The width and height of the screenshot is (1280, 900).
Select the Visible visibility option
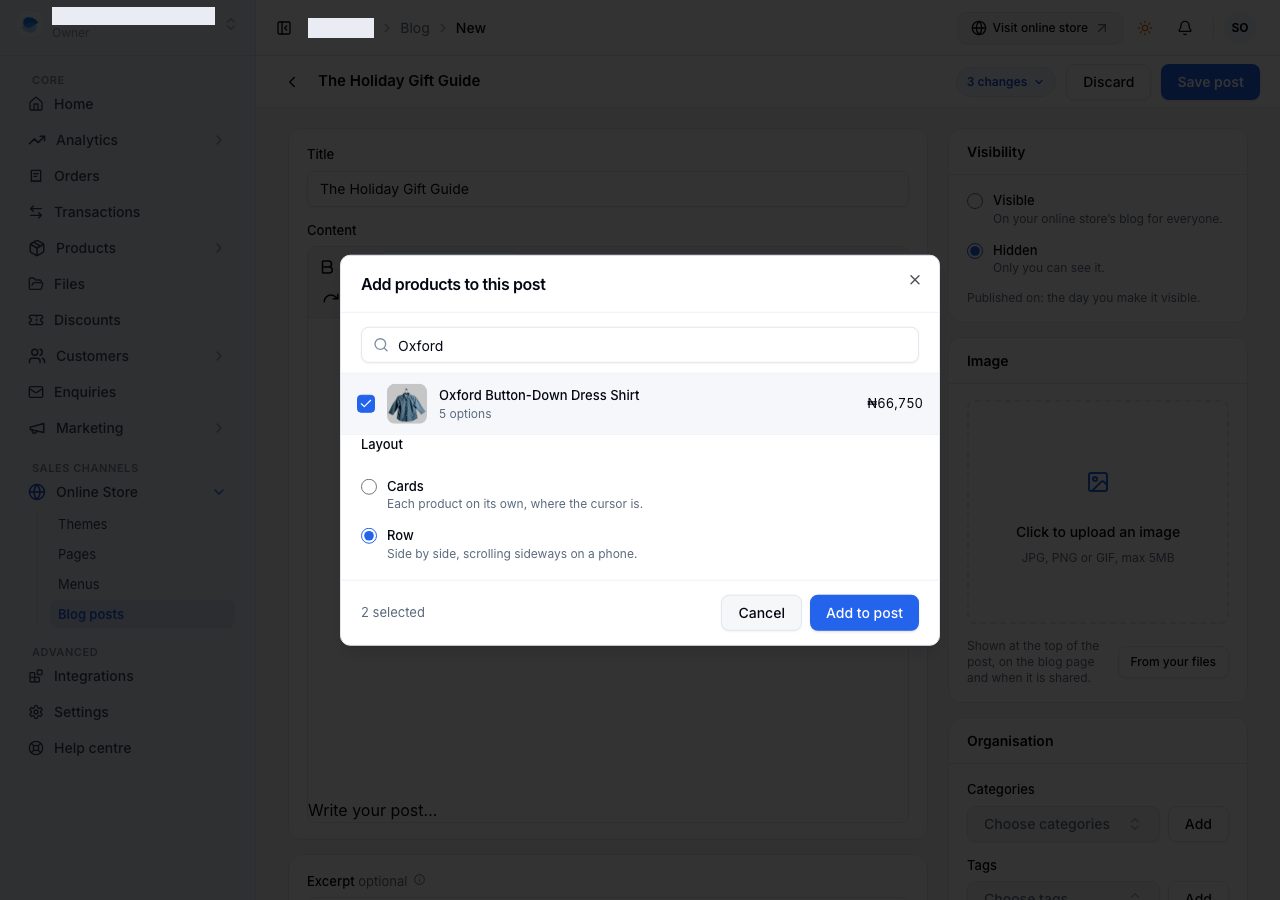pos(975,201)
